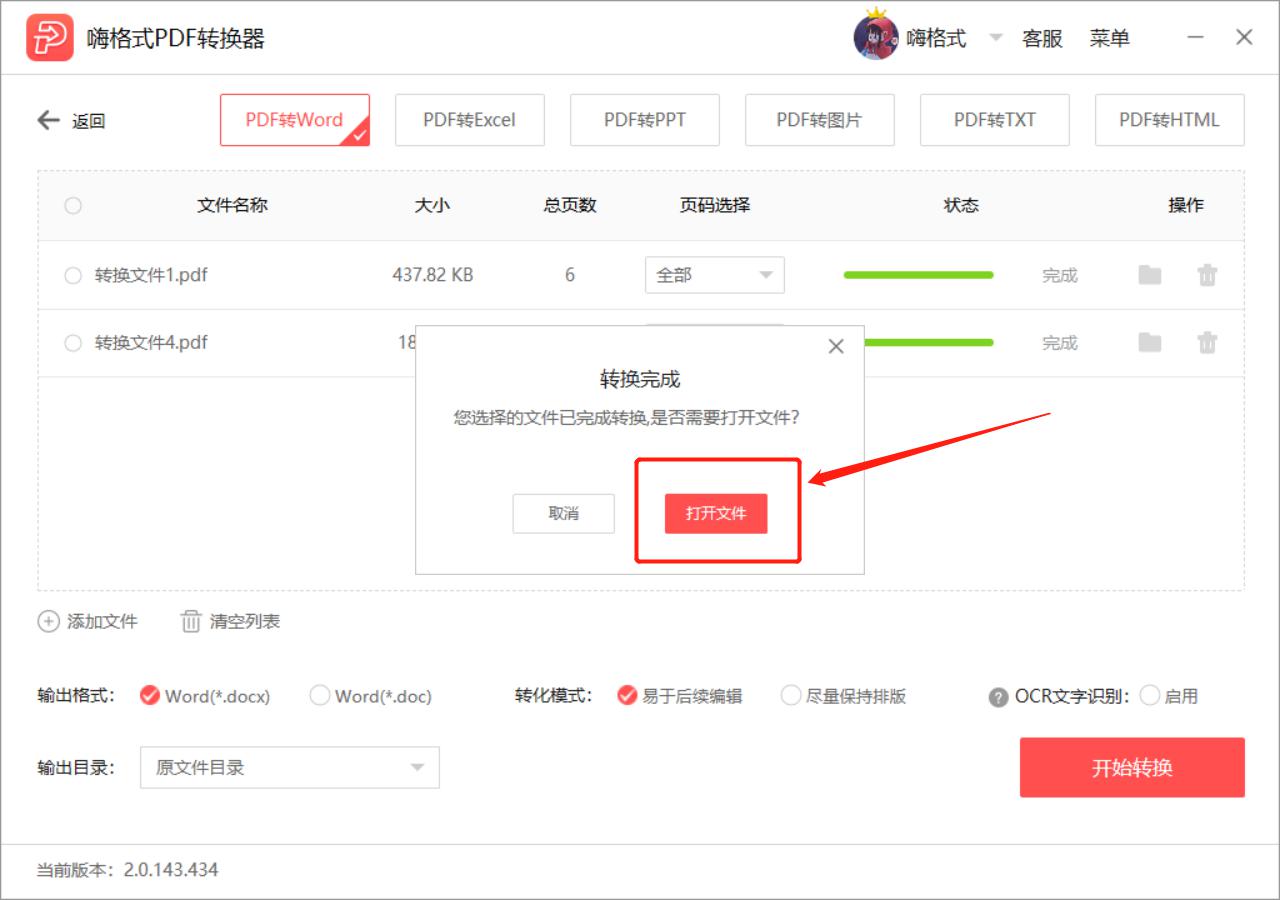This screenshot has width=1280, height=900.
Task: Click progress bar of 转换文件4.pdf
Action: click(x=928, y=343)
